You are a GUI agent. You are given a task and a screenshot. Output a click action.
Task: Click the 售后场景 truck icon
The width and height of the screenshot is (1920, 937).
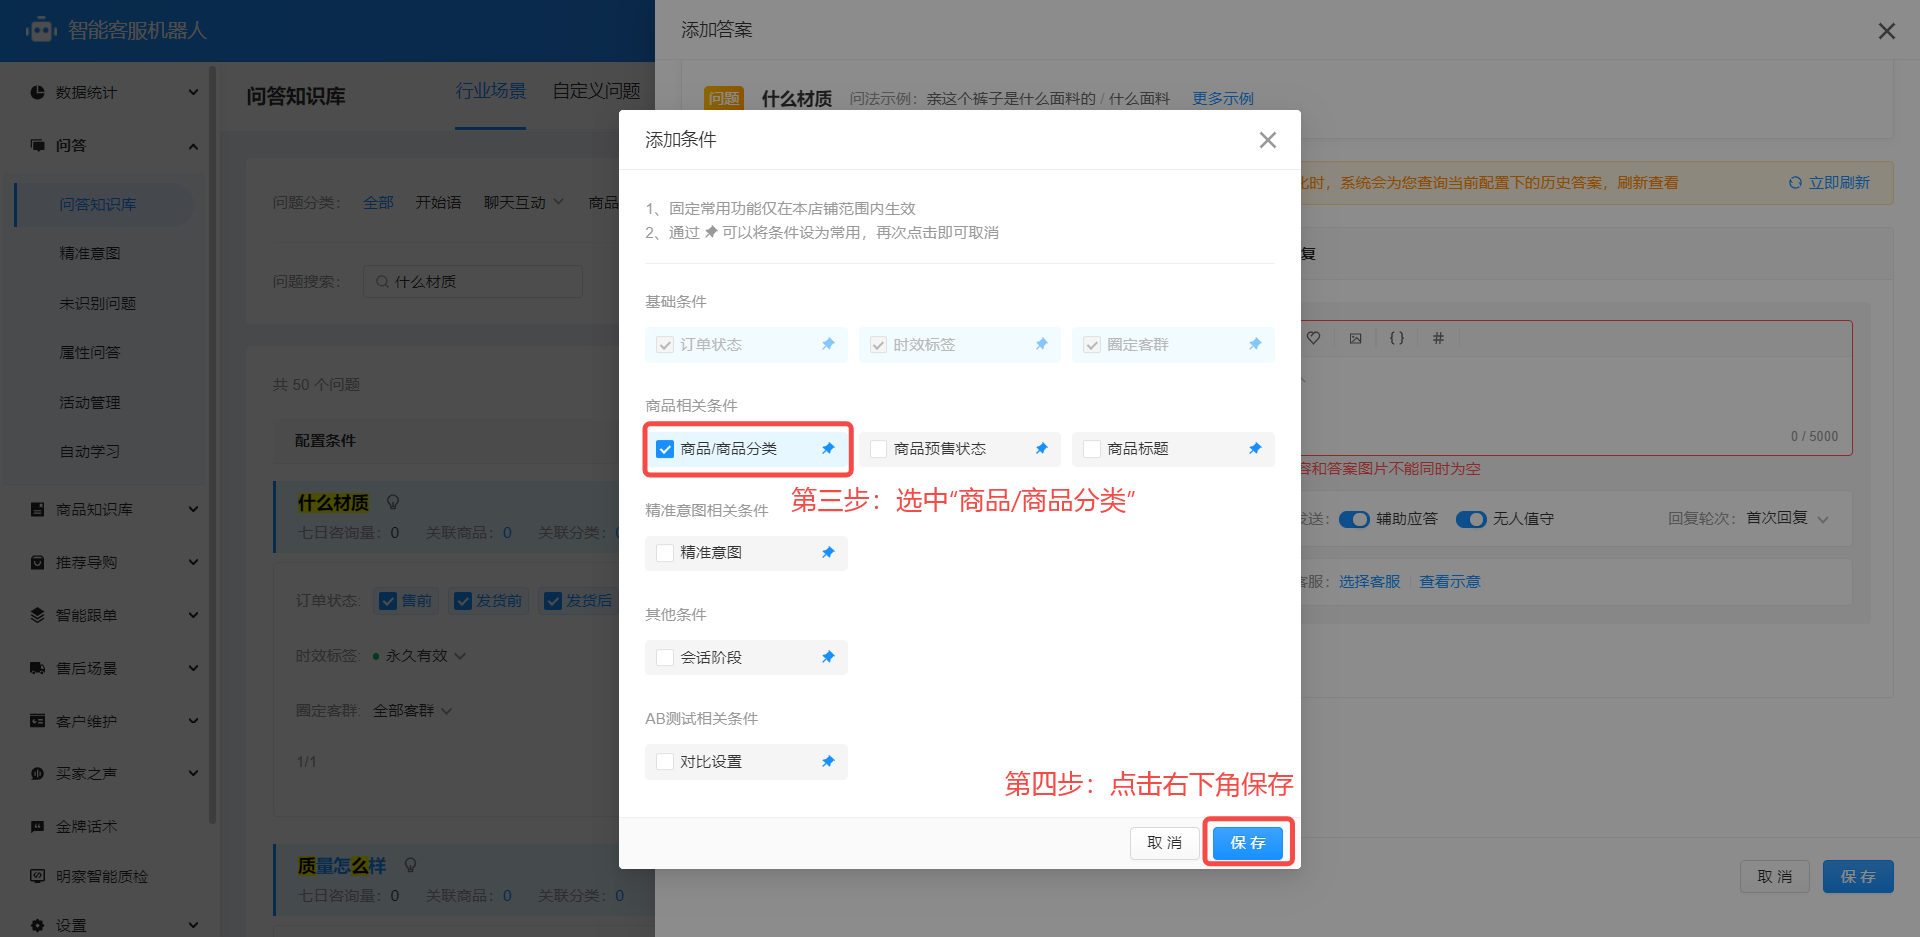click(37, 668)
